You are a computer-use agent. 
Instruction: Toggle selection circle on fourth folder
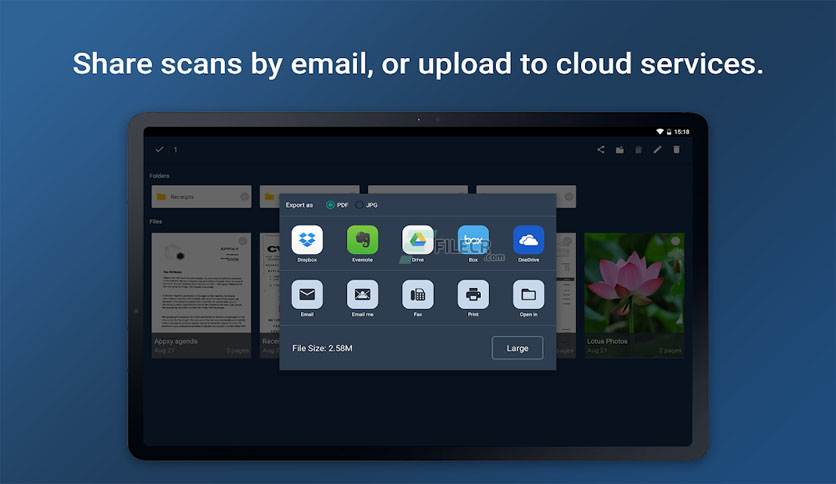[568, 197]
